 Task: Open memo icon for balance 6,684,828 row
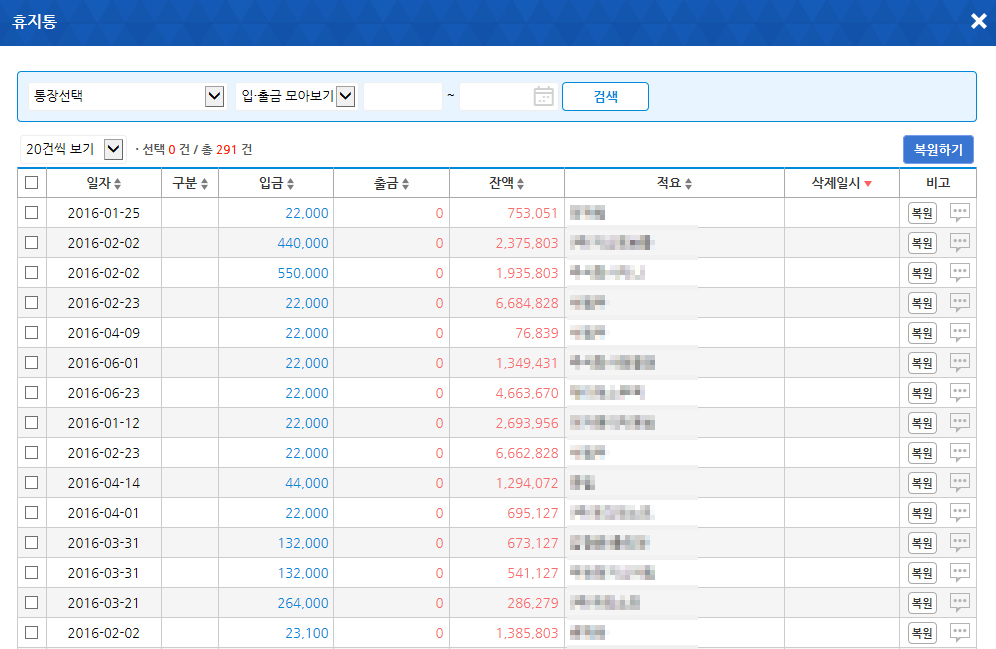[959, 302]
